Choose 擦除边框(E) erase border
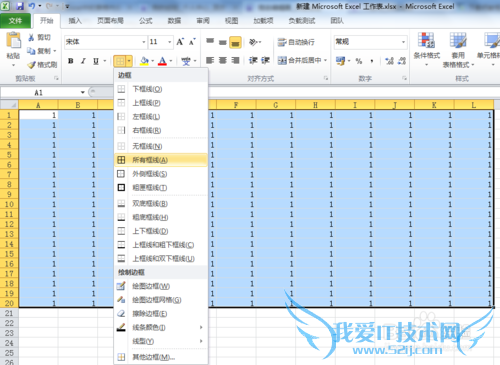This screenshot has width=500, height=365. (161, 314)
